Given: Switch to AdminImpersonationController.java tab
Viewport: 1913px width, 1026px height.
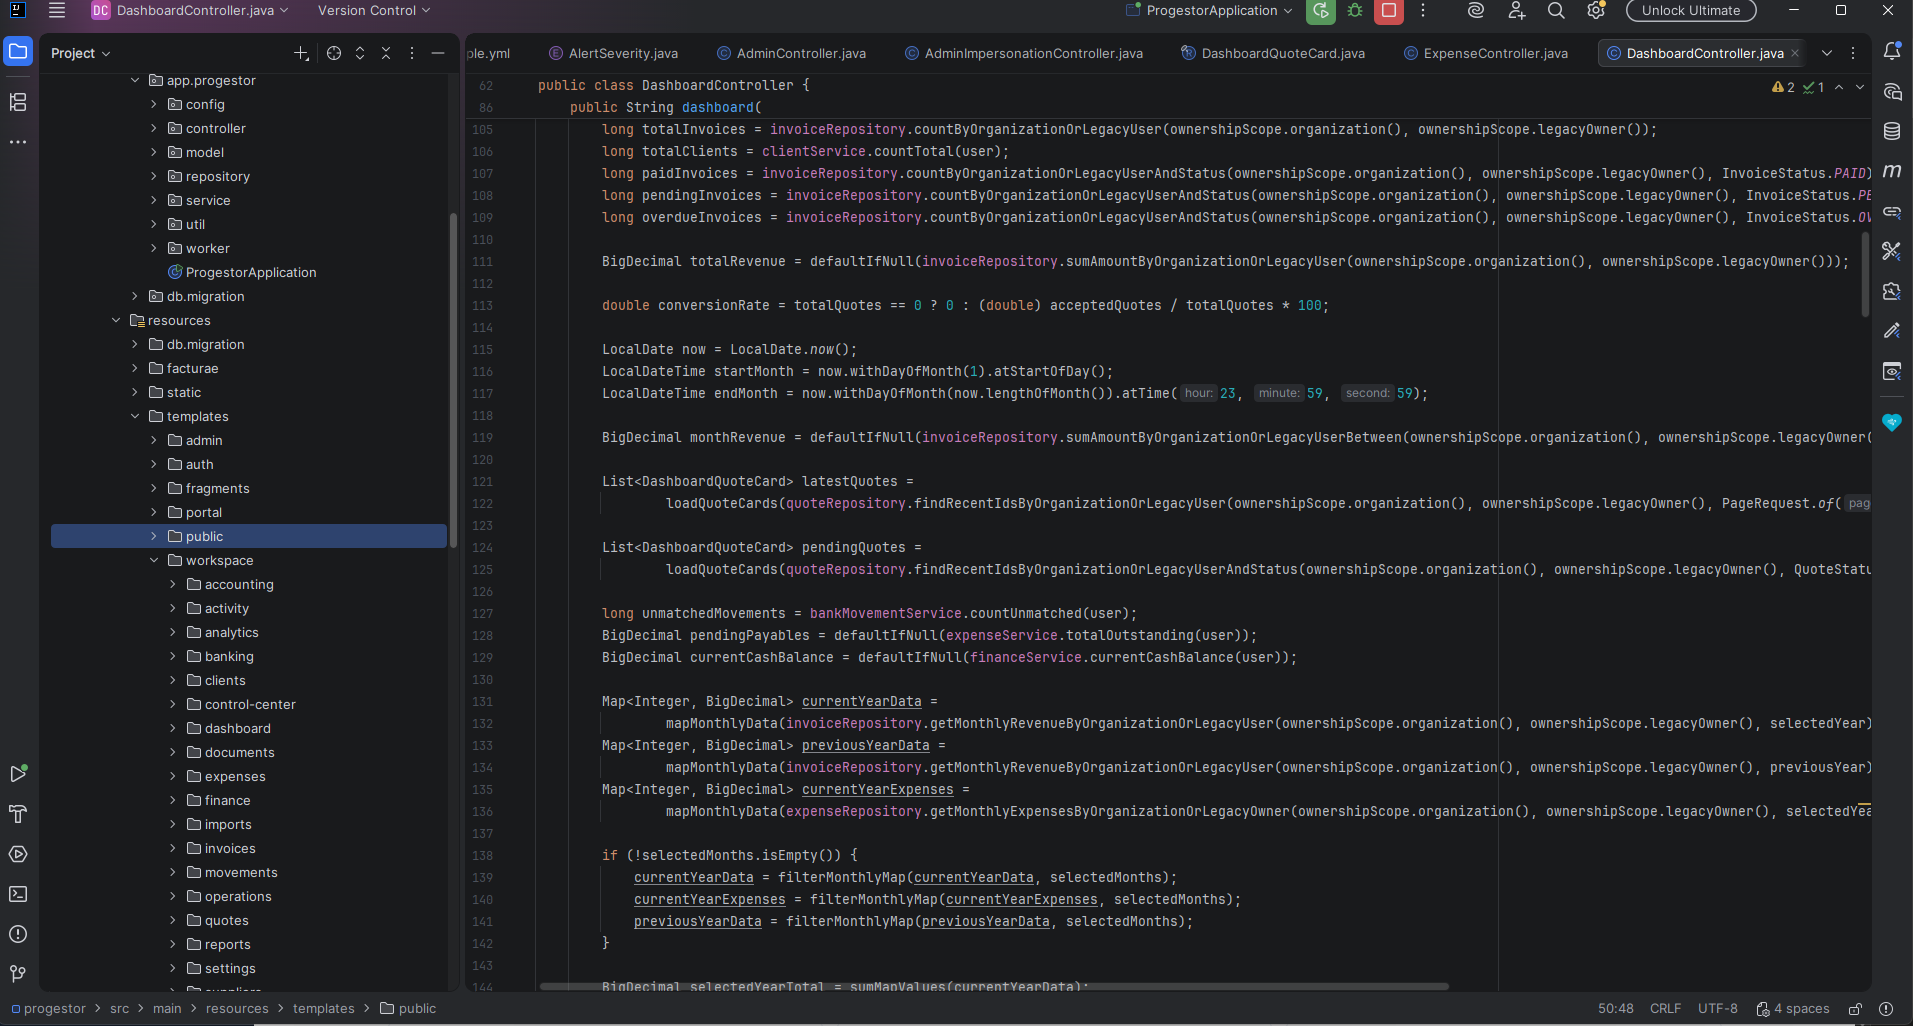Looking at the screenshot, I should [1024, 53].
